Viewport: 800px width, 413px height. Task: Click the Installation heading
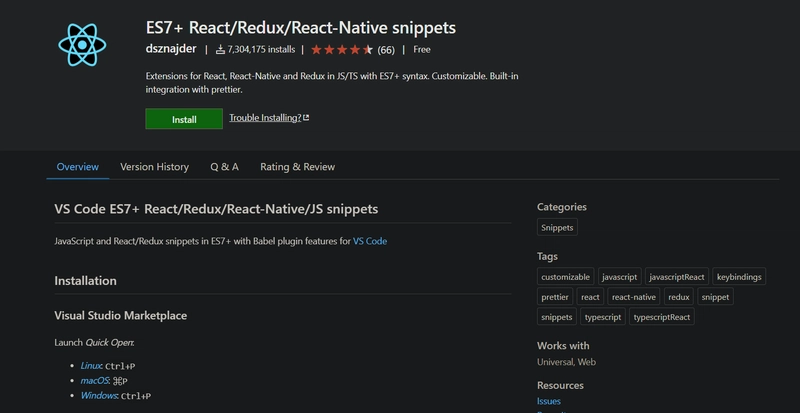pyautogui.click(x=85, y=281)
